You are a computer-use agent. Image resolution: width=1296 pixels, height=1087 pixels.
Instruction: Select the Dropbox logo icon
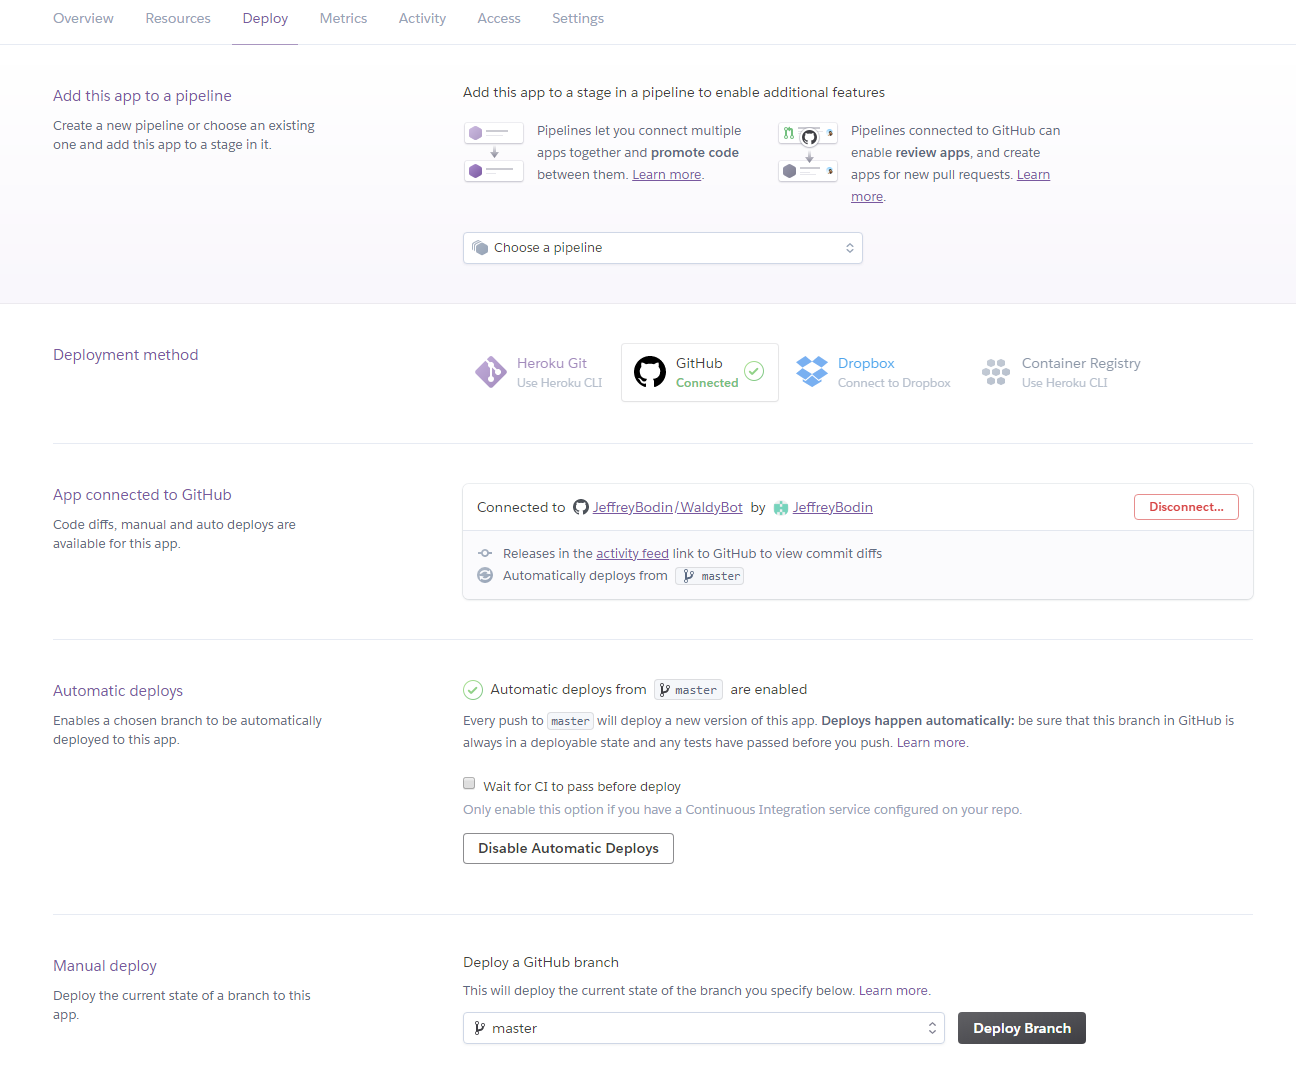(x=812, y=372)
